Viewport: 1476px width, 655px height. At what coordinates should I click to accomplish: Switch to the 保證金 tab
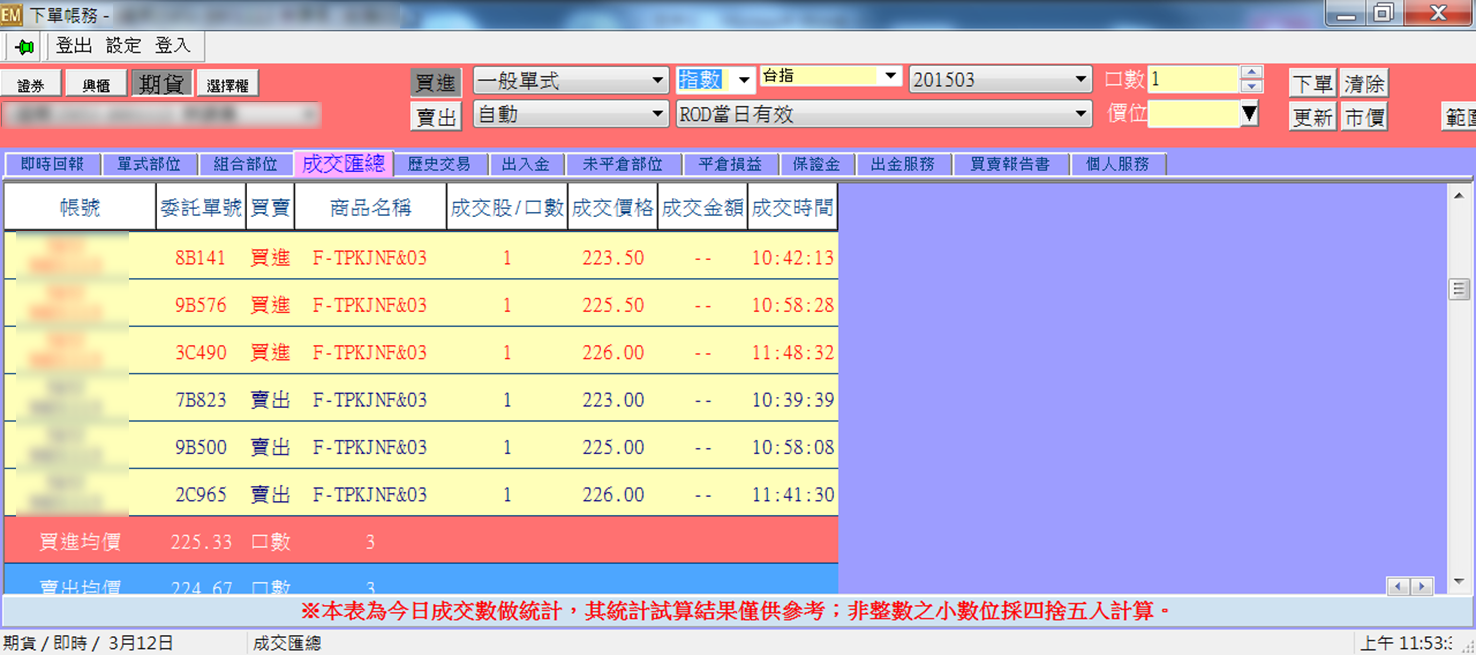pyautogui.click(x=817, y=164)
